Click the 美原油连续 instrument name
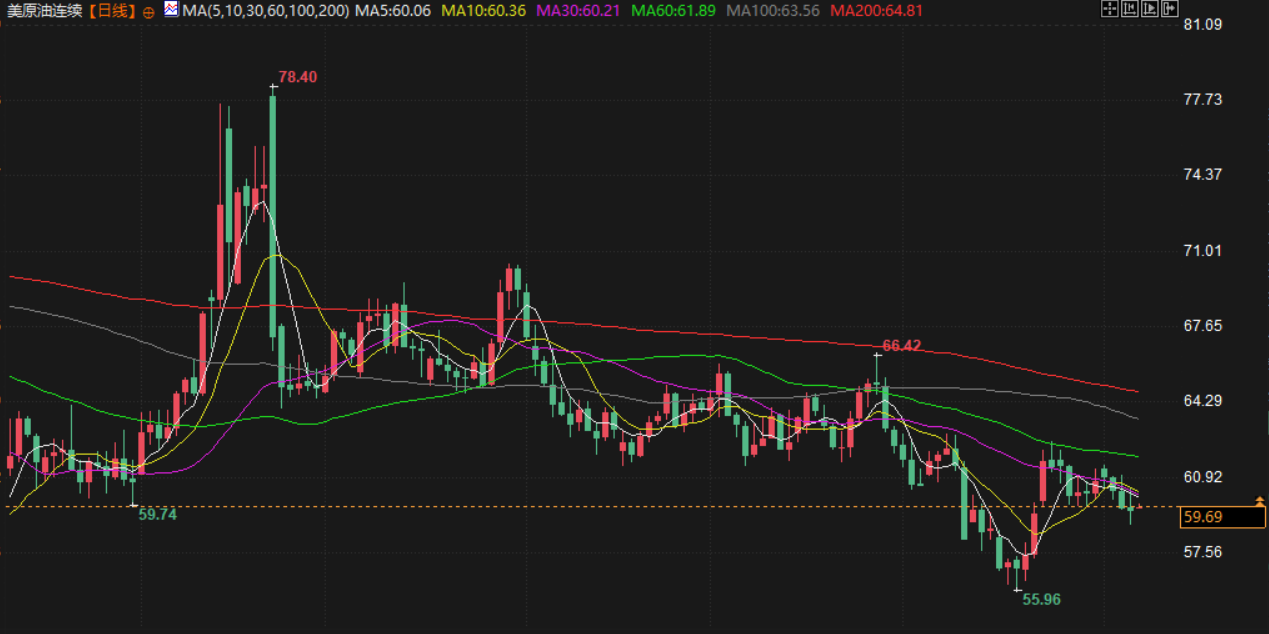The image size is (1269, 634). 44,11
